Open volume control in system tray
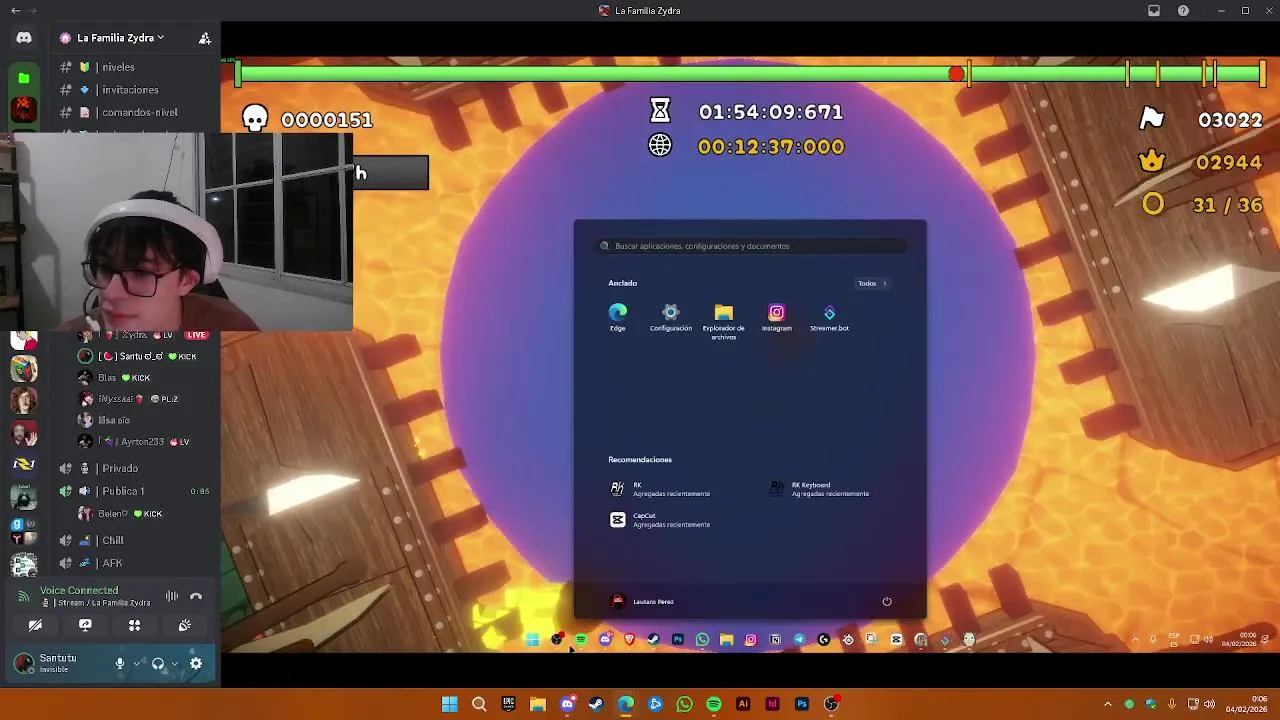Screen dimensions: 1280x720 [x=1210, y=704]
